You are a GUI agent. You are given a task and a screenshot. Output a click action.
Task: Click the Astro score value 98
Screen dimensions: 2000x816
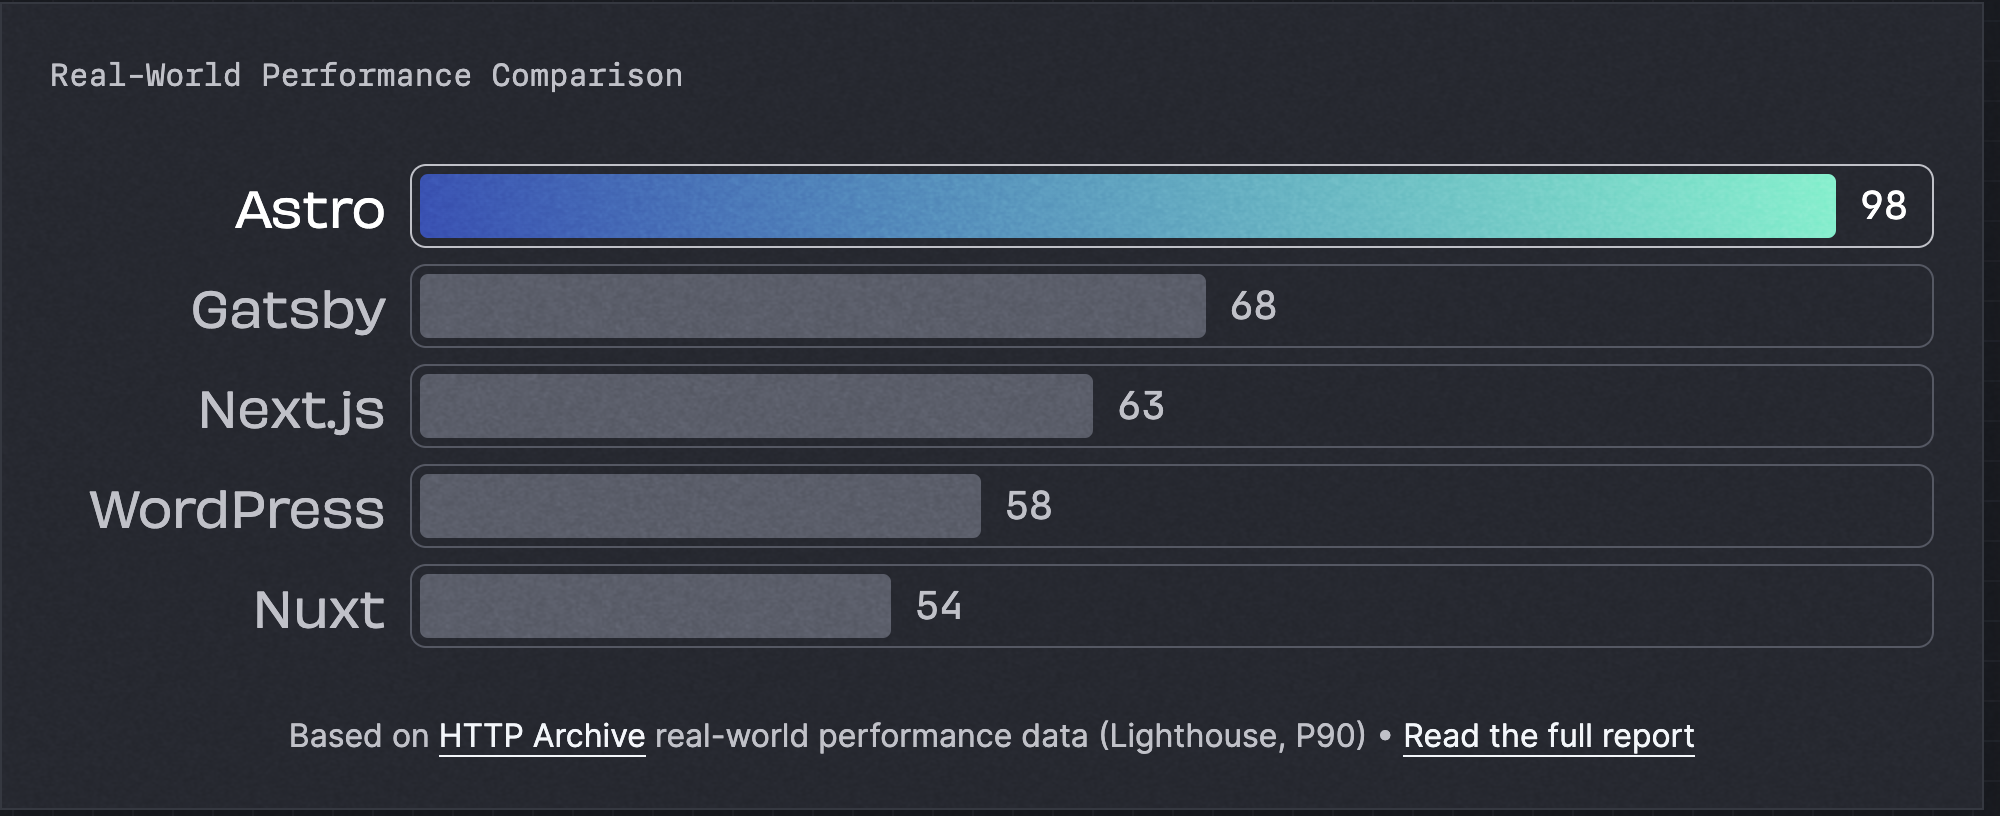coord(1883,206)
